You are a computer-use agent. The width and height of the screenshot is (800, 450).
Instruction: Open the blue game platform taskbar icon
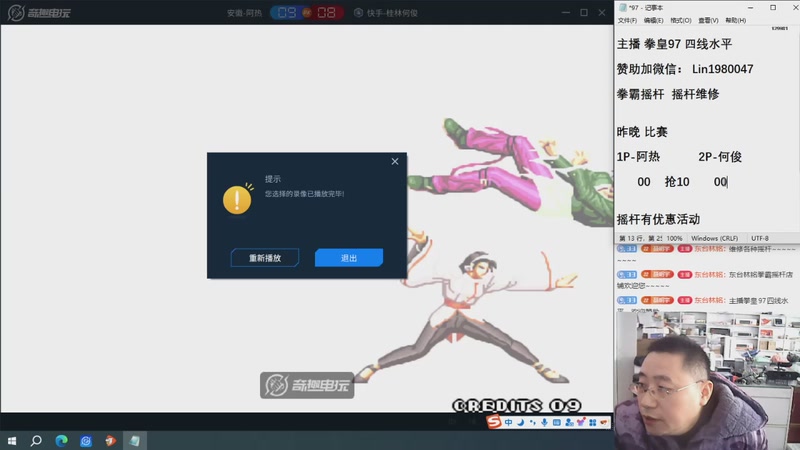coord(86,440)
